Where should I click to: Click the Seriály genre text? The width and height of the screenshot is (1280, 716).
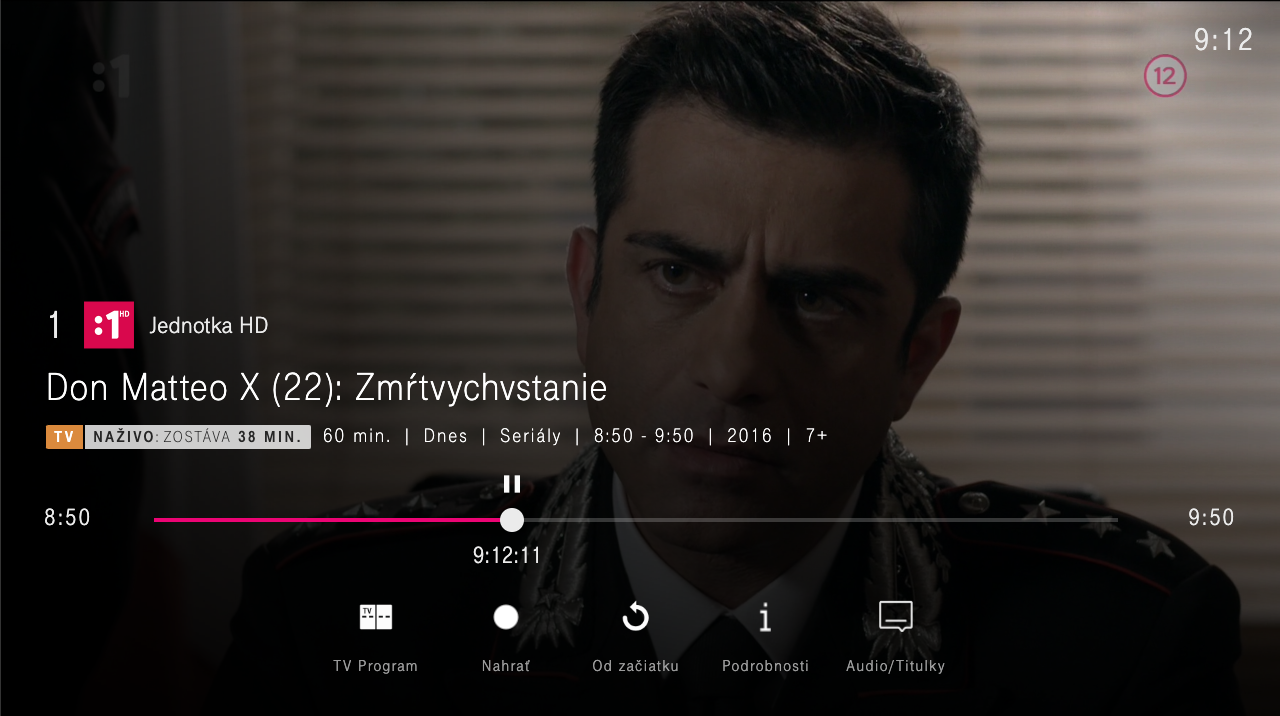[x=531, y=437]
